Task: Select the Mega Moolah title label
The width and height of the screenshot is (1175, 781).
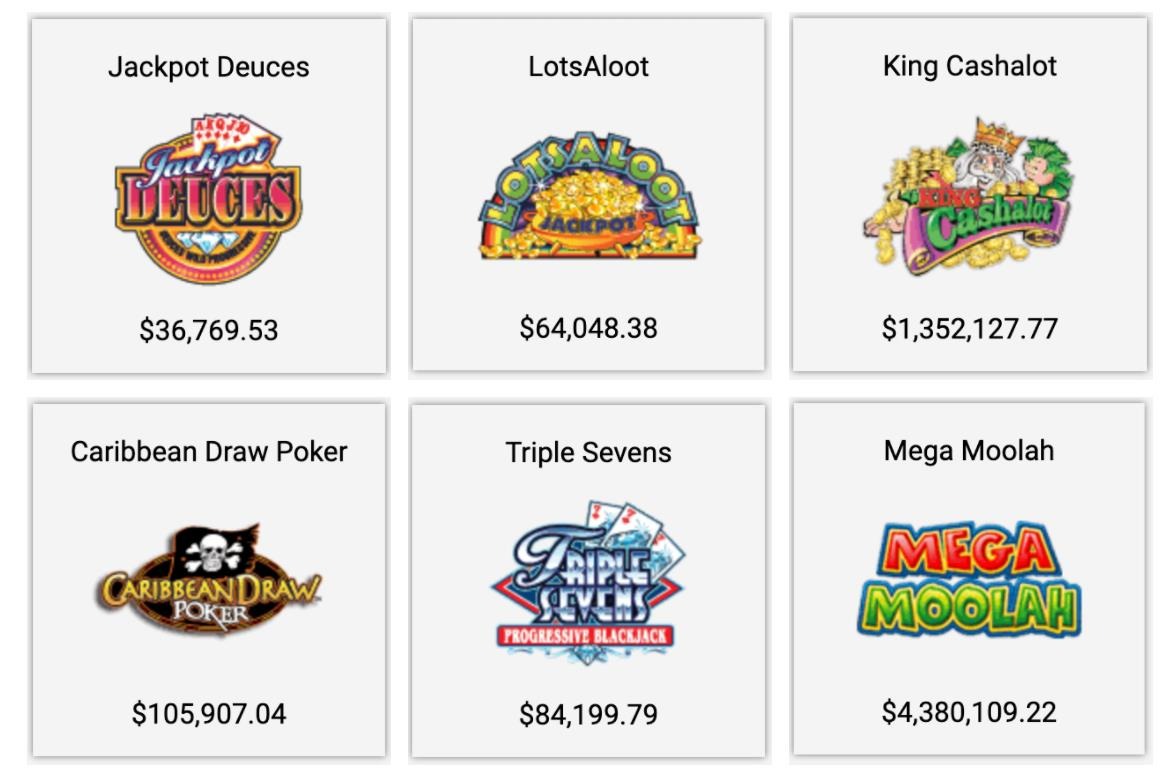Action: click(969, 450)
